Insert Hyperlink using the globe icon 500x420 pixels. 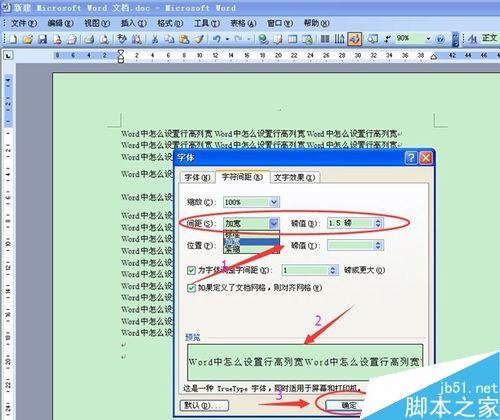point(263,39)
